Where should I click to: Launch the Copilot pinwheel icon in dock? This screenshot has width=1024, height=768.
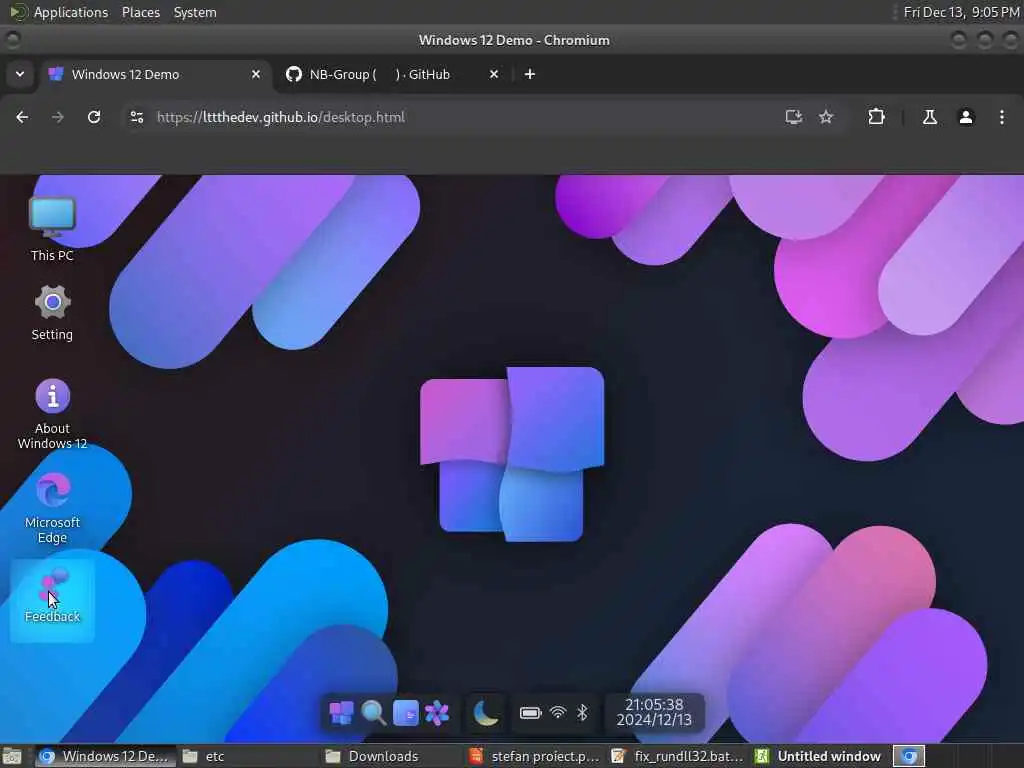click(437, 712)
